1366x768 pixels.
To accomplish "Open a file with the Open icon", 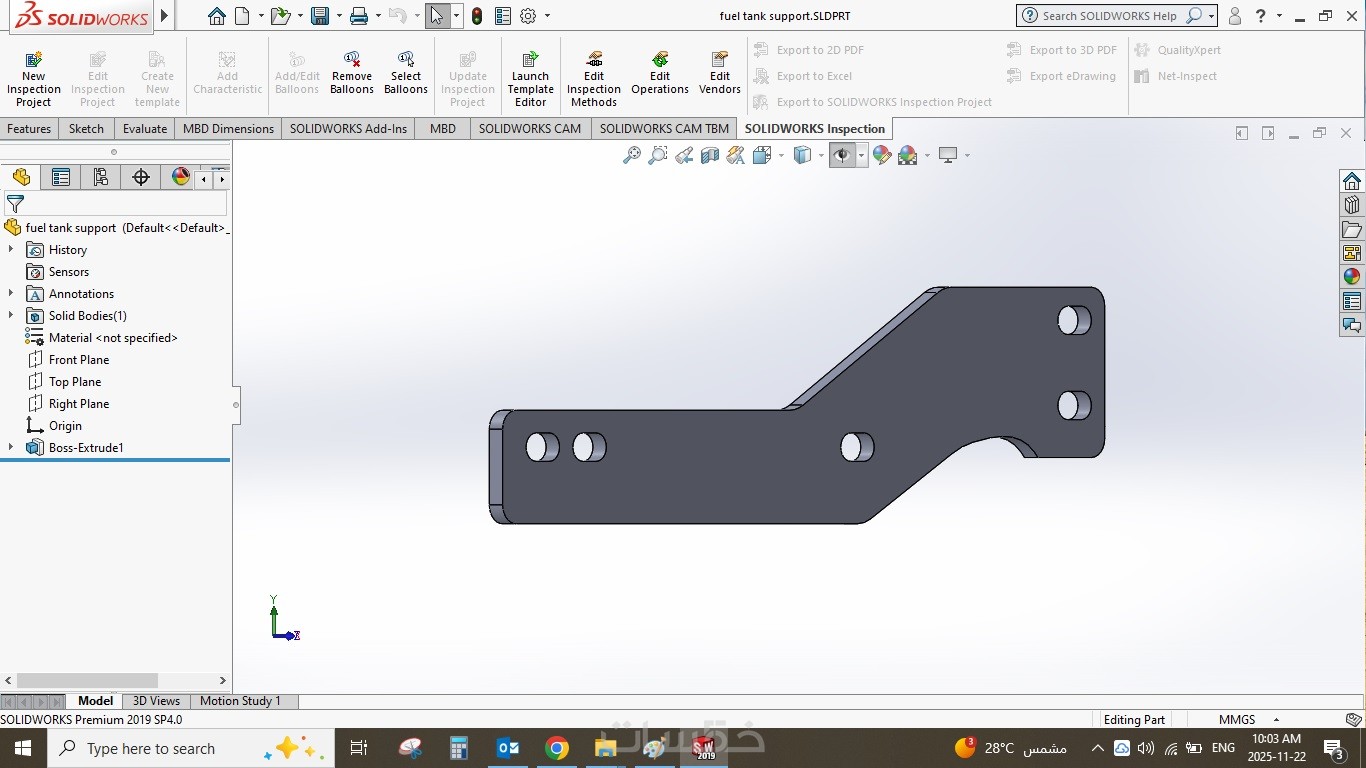I will point(280,16).
